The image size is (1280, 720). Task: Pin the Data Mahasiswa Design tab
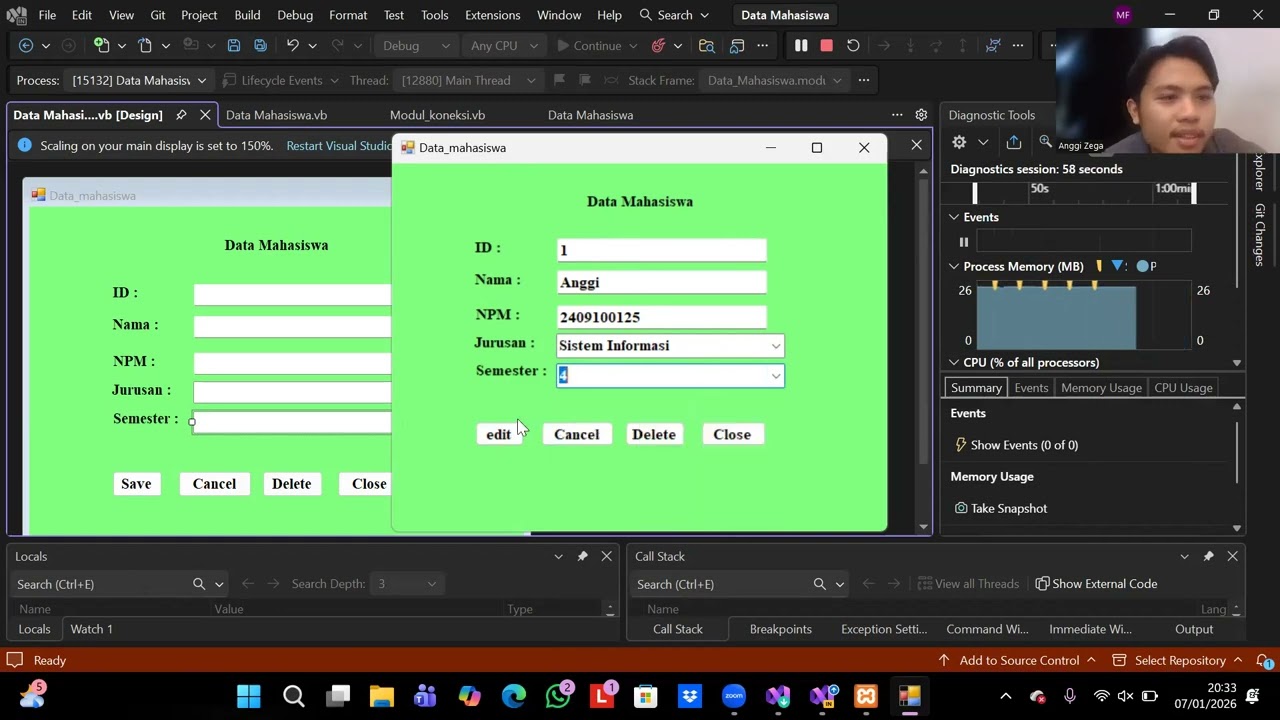click(x=181, y=115)
